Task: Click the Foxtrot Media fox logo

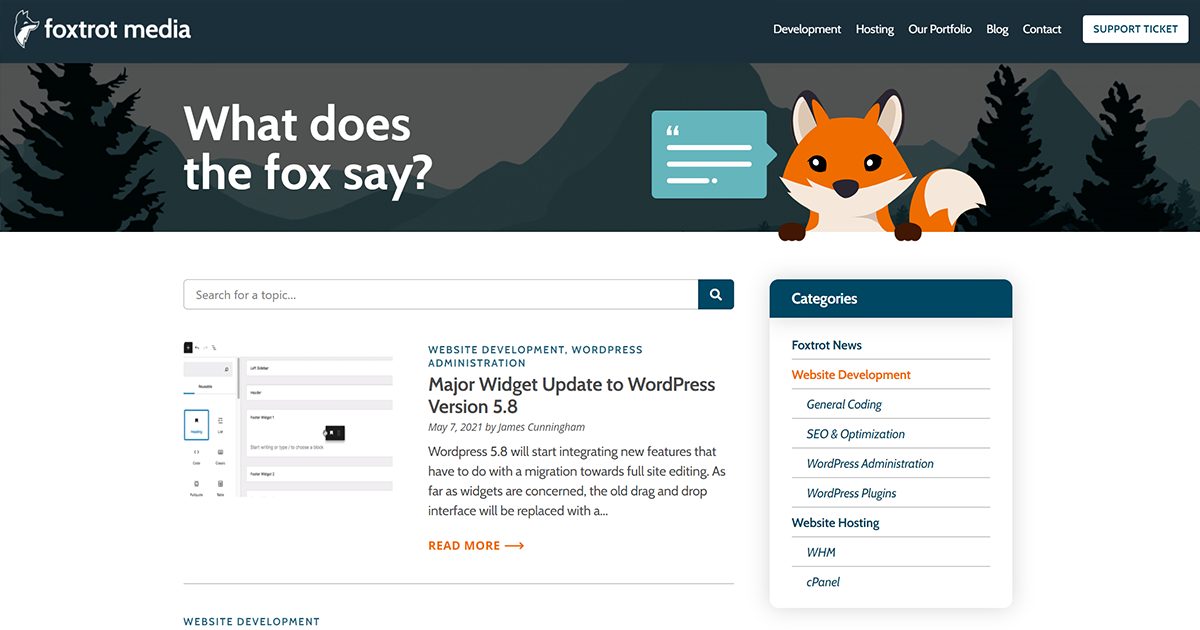Action: (27, 28)
